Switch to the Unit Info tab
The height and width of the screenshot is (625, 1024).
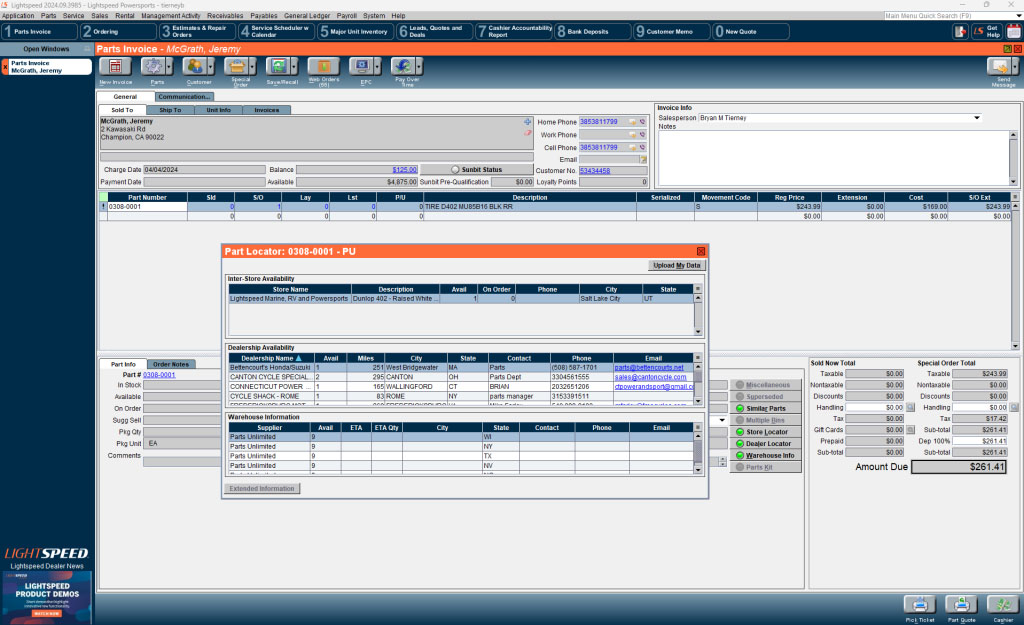(218, 110)
